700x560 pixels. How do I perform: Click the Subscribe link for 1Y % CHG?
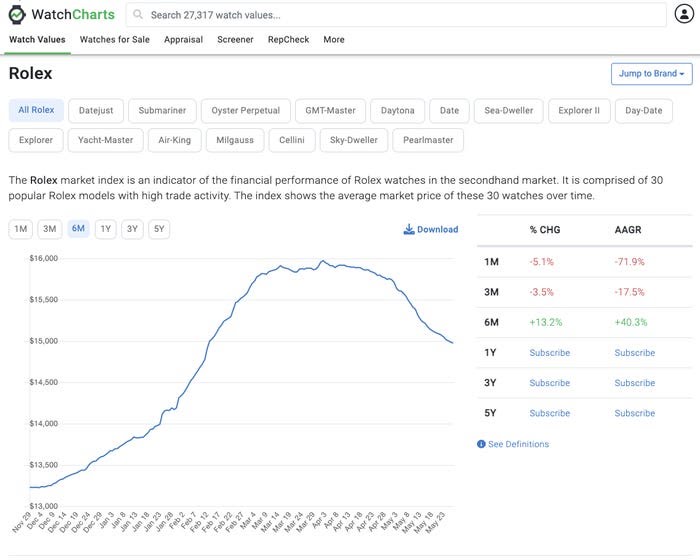[x=549, y=352]
